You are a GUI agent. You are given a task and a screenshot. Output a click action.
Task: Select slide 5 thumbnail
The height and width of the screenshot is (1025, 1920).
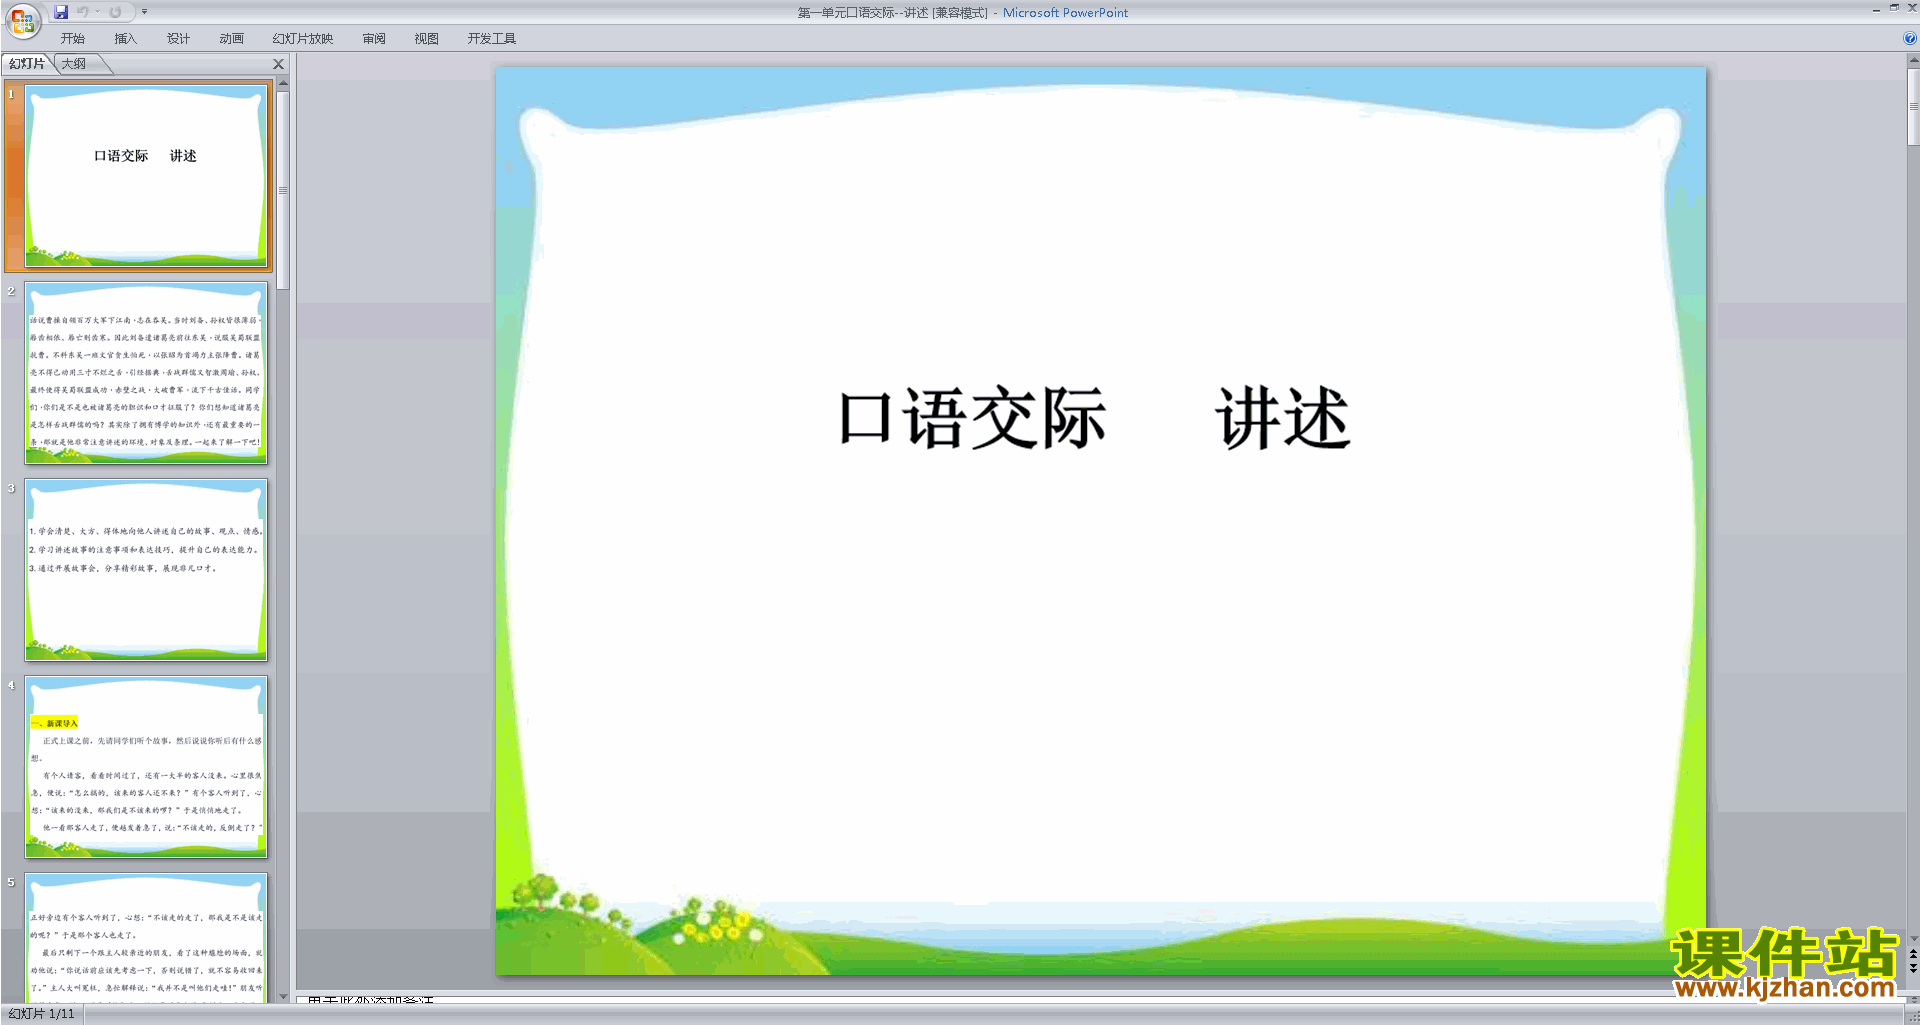[146, 938]
